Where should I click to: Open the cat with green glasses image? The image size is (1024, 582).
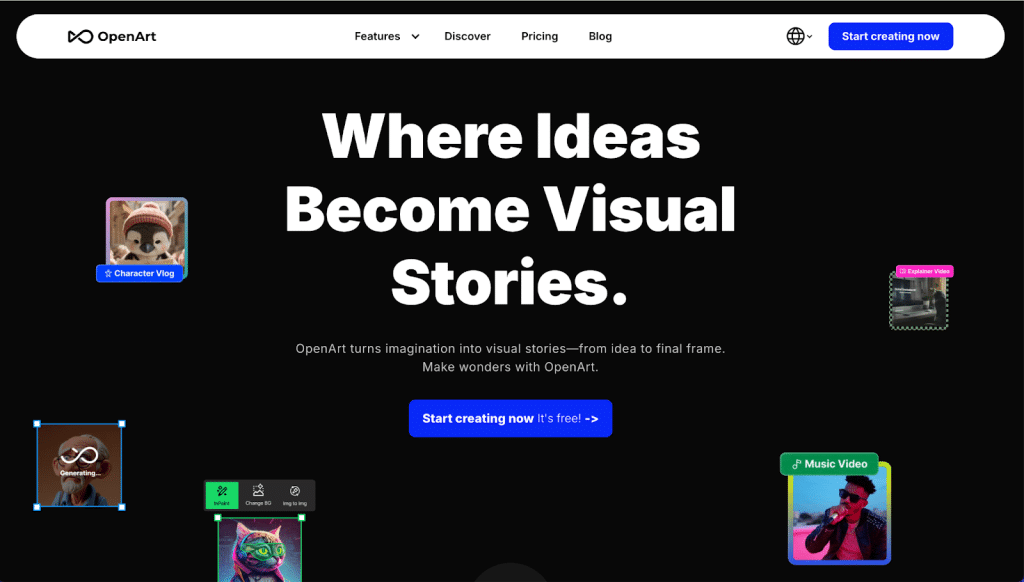point(260,549)
